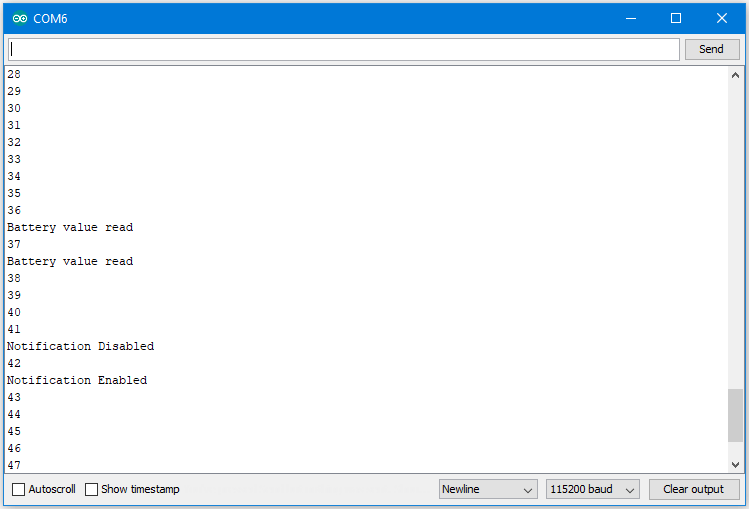This screenshot has width=749, height=509.
Task: Click the first 'Battery value read' line
Action: pyautogui.click(x=70, y=227)
